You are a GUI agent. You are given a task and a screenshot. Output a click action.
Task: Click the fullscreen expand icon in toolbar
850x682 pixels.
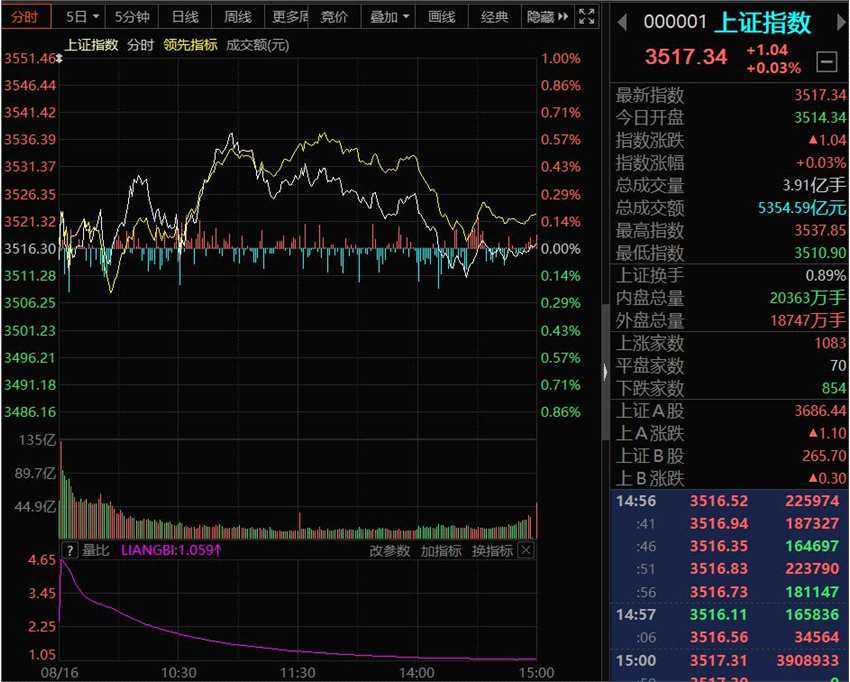(x=587, y=17)
